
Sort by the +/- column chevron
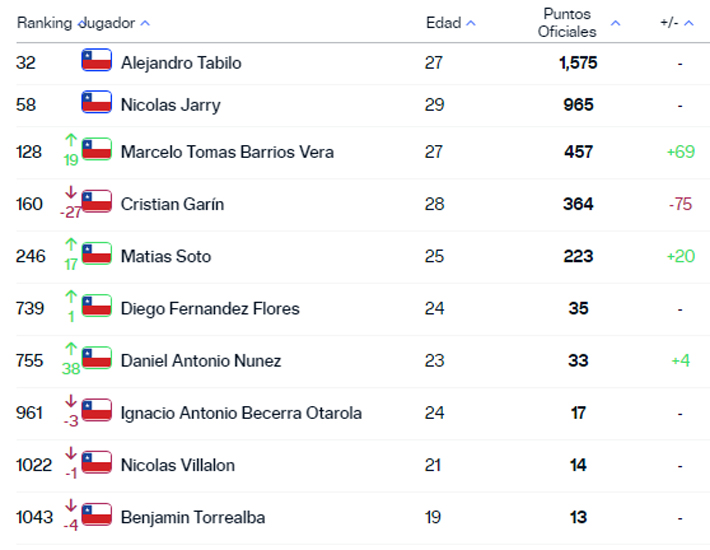[689, 23]
